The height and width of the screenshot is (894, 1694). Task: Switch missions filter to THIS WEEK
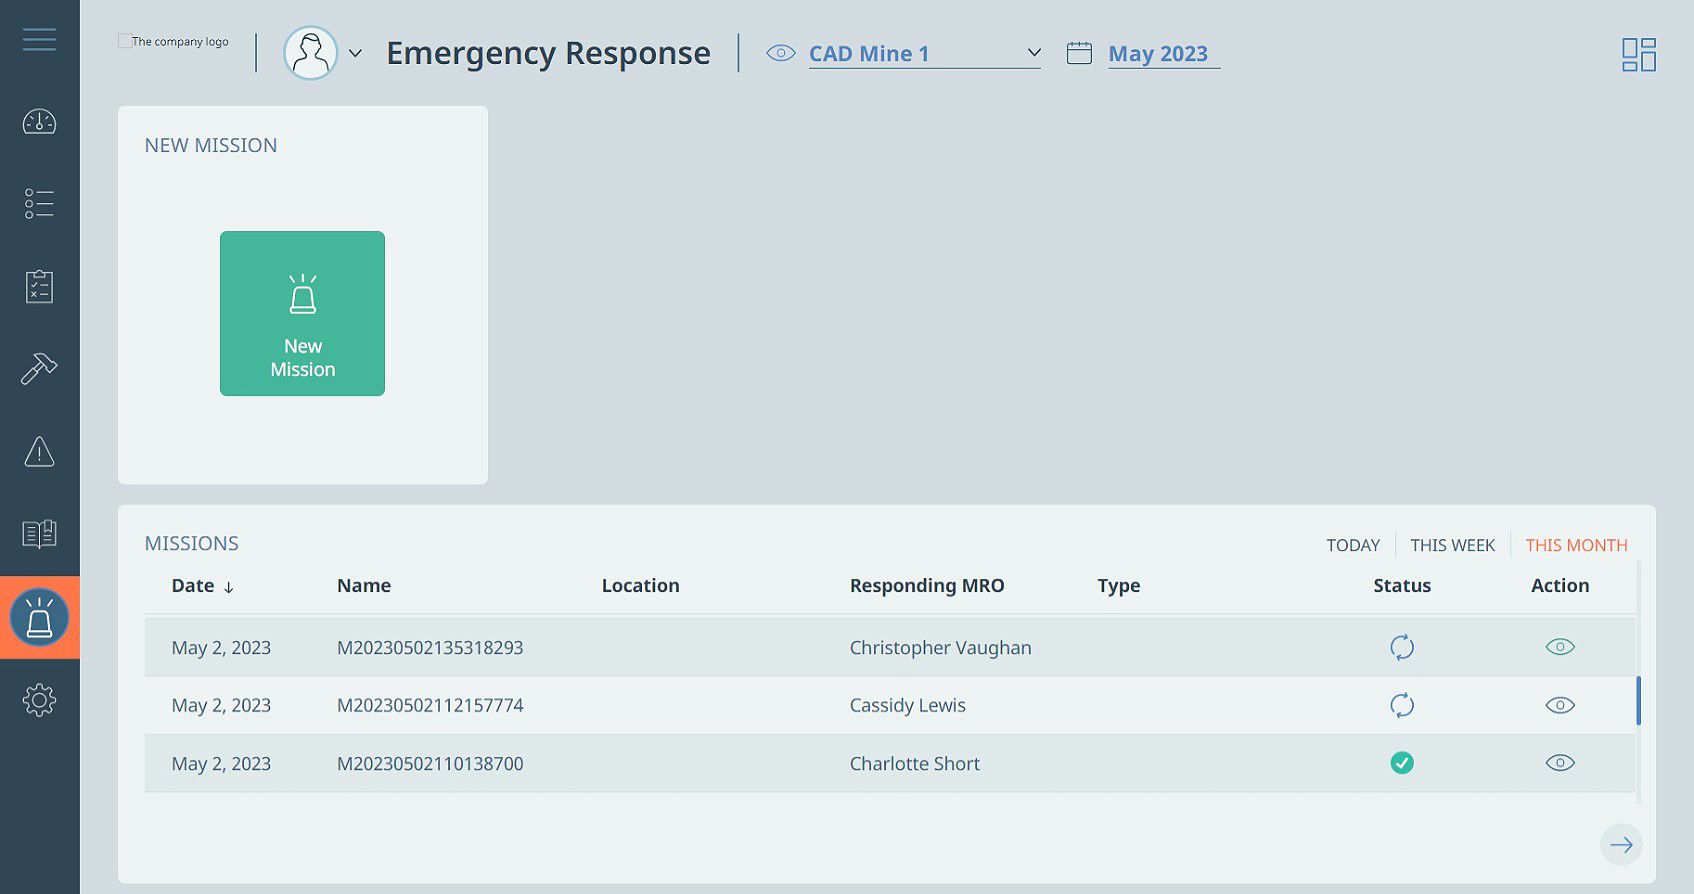[x=1452, y=545]
